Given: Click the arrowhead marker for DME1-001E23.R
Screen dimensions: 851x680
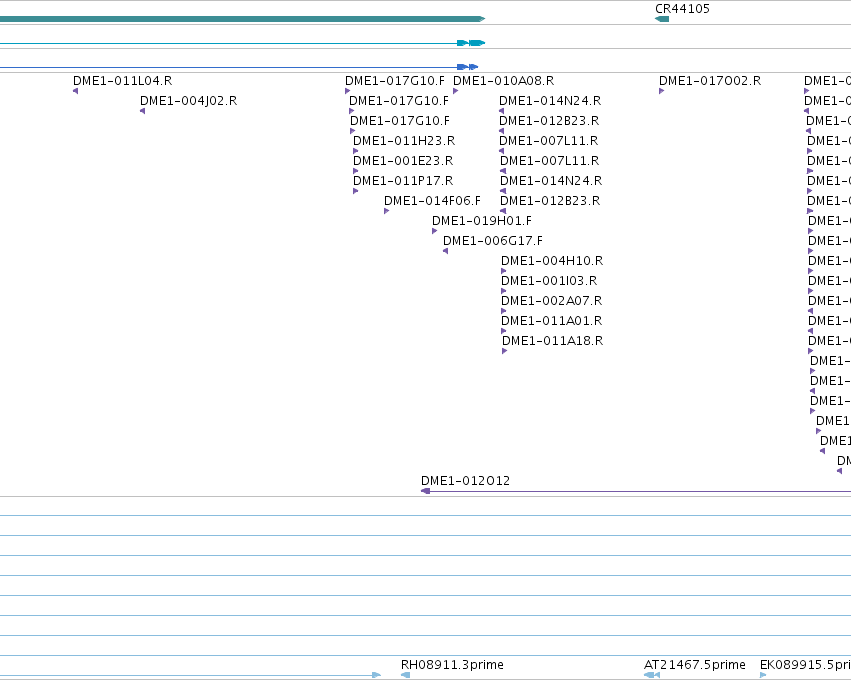Looking at the screenshot, I should click(x=355, y=171).
